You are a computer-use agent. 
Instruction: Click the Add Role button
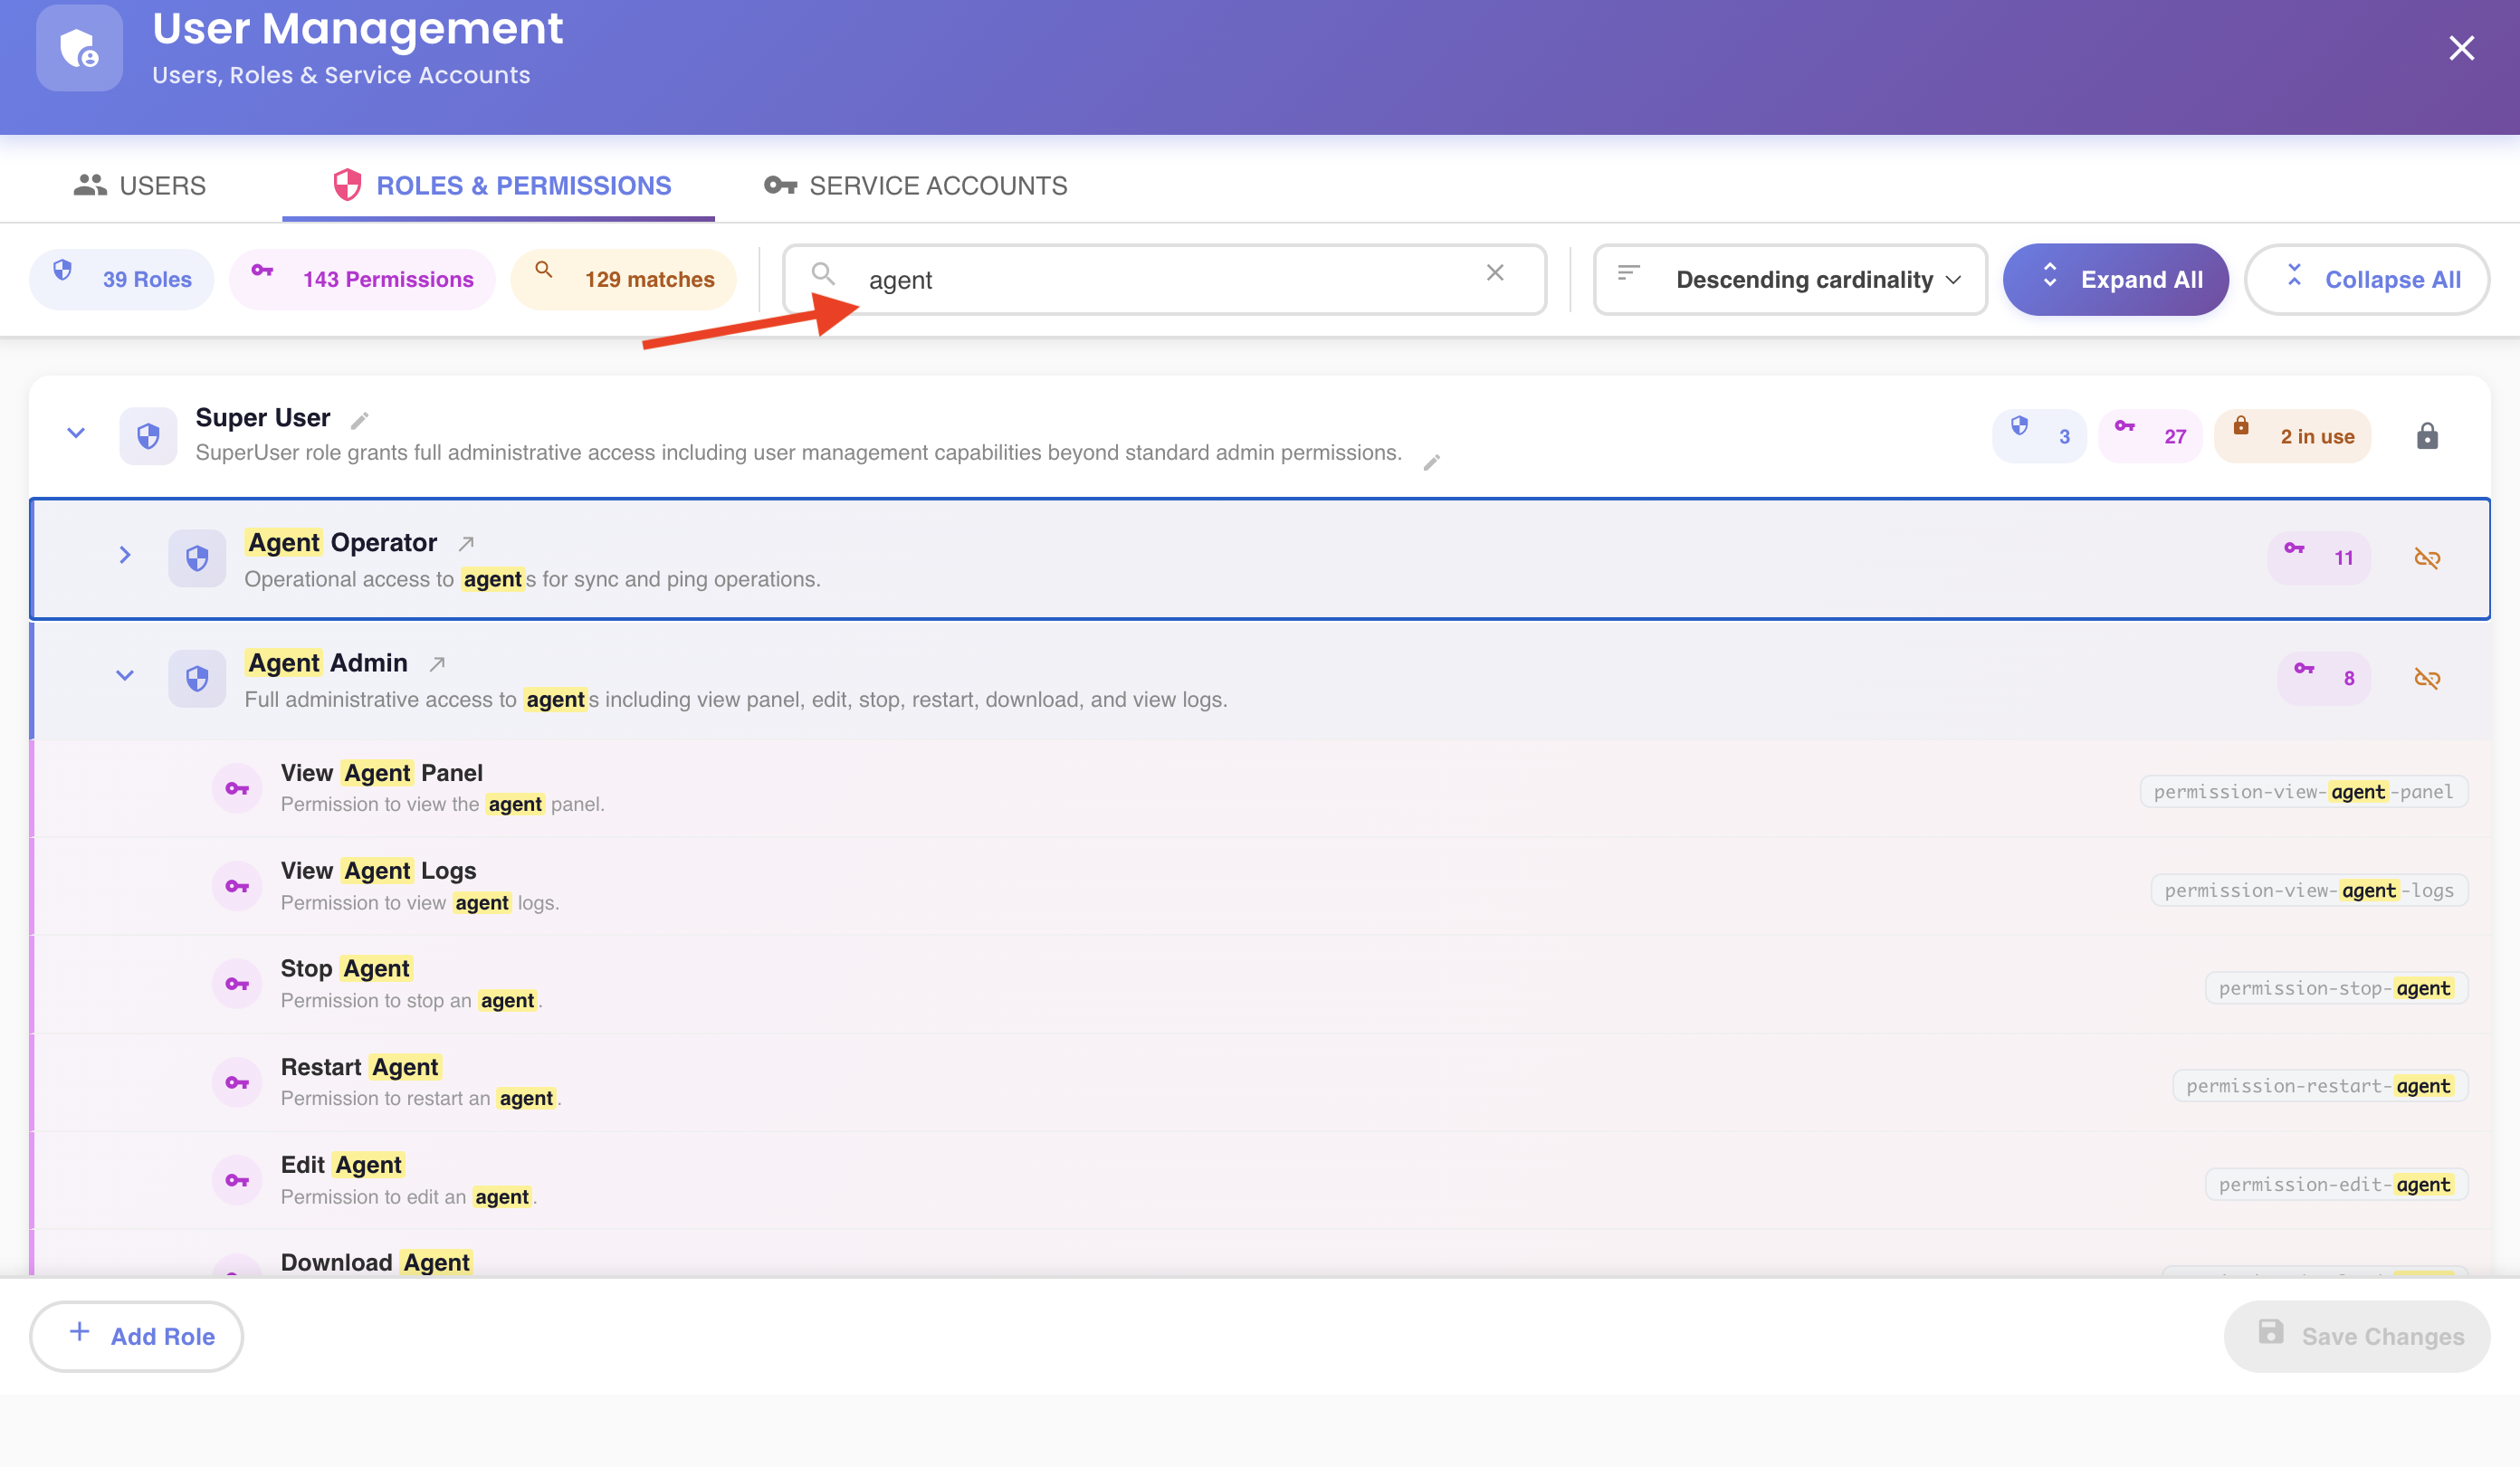[137, 1335]
